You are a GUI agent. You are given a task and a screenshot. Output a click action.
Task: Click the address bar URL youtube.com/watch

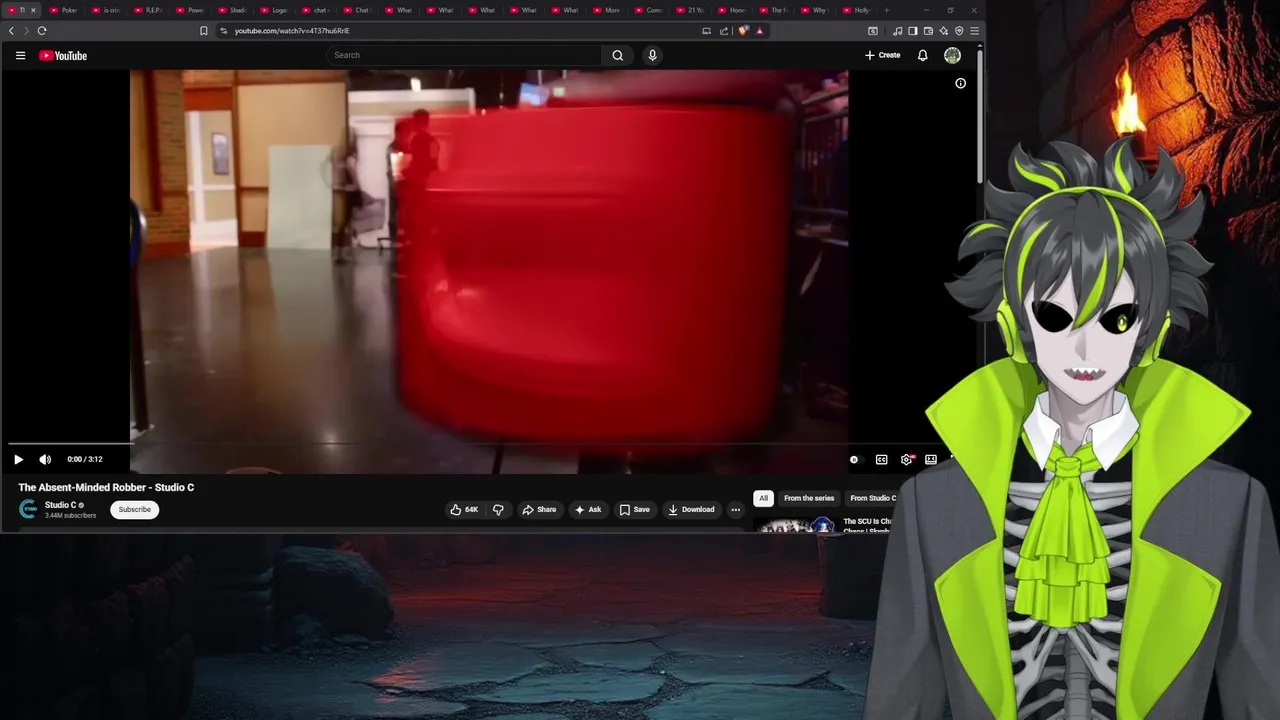point(292,31)
